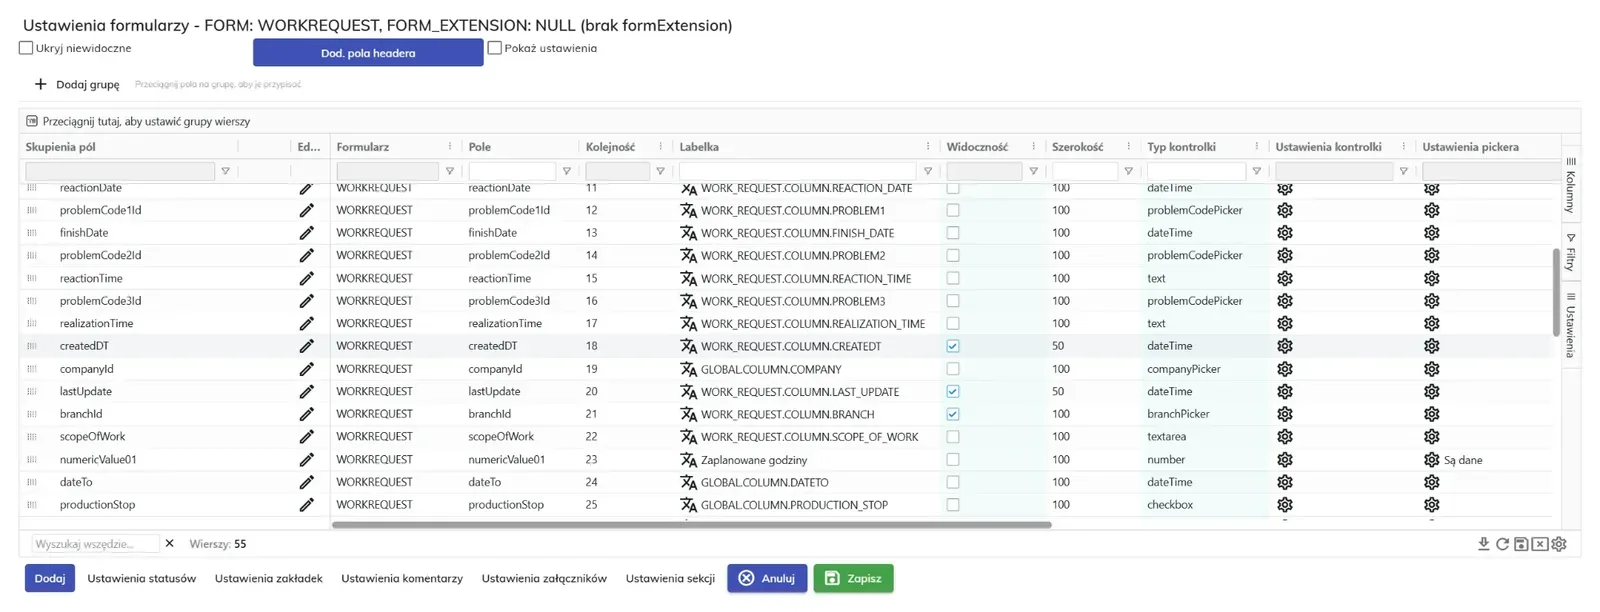The width and height of the screenshot is (1600, 612).
Task: Open Ustawienia komentarzy
Action: point(402,578)
